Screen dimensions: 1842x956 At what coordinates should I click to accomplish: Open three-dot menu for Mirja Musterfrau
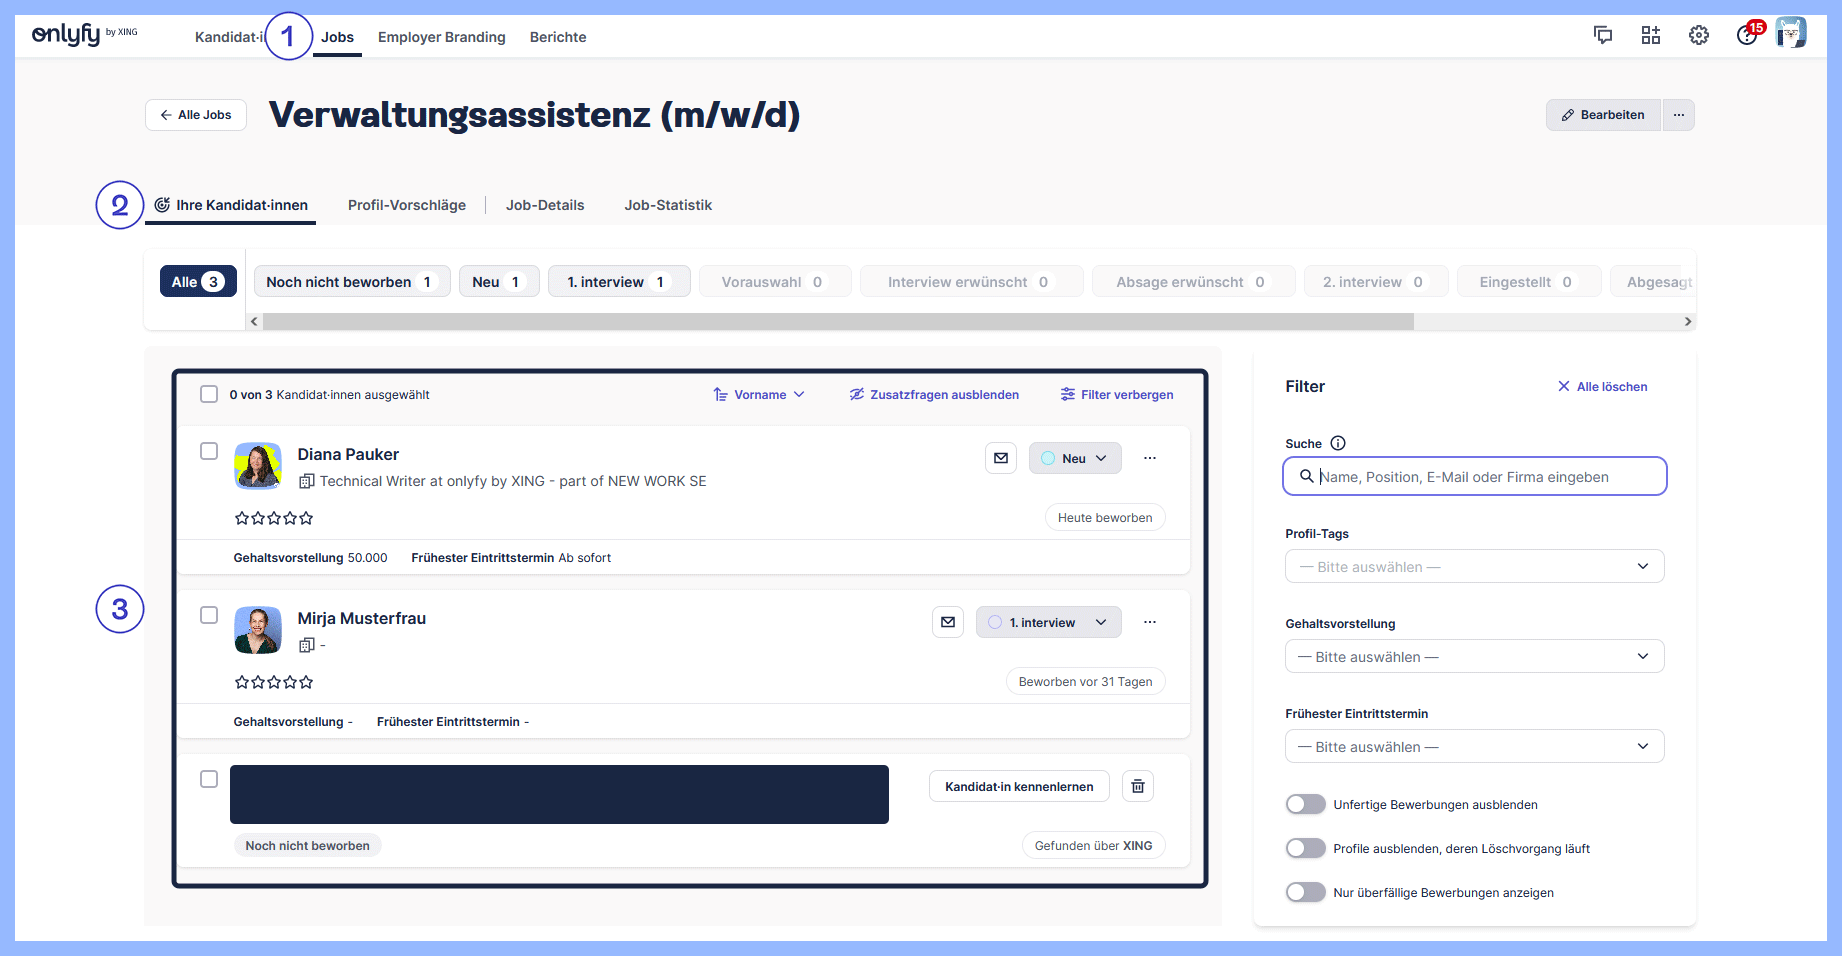1150,622
